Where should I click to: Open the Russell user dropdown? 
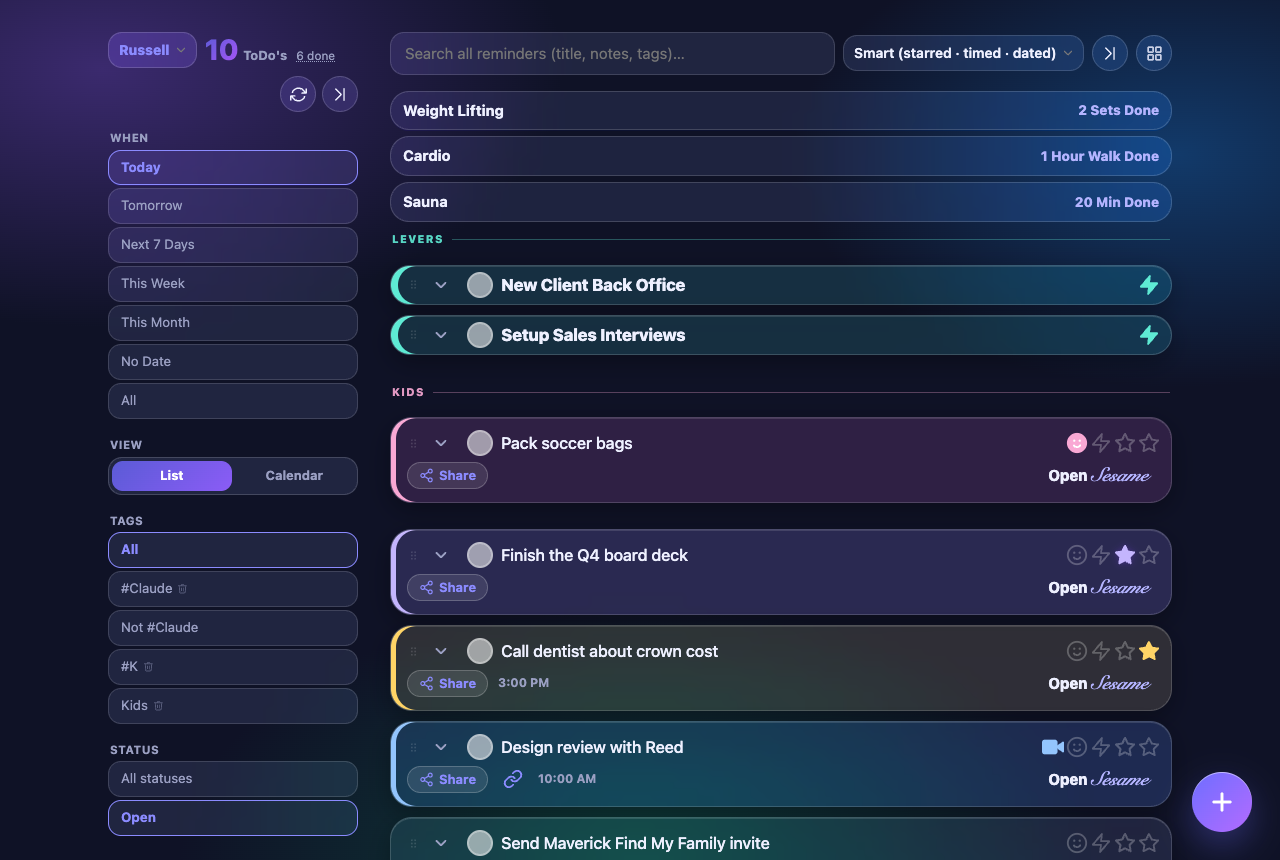(152, 50)
